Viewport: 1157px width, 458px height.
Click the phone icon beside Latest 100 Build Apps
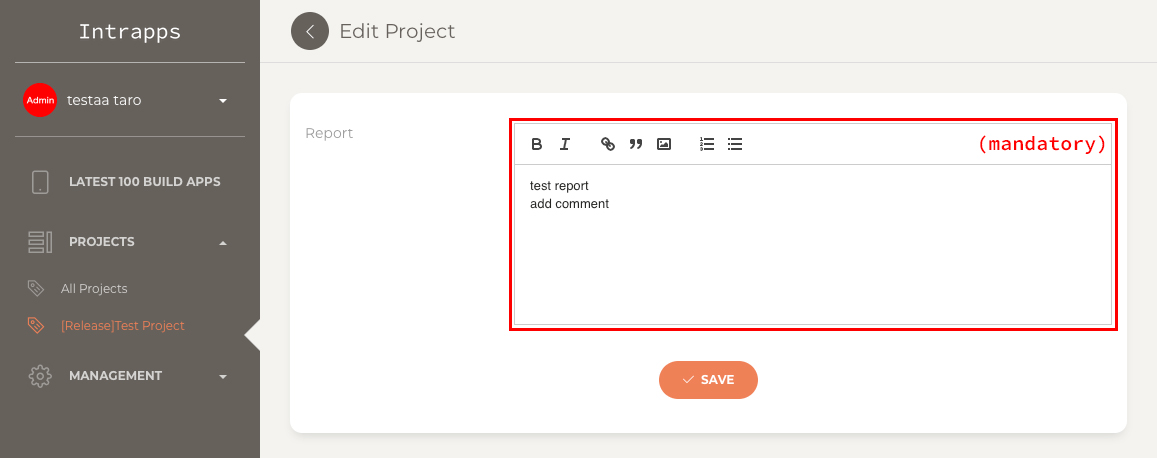40,181
